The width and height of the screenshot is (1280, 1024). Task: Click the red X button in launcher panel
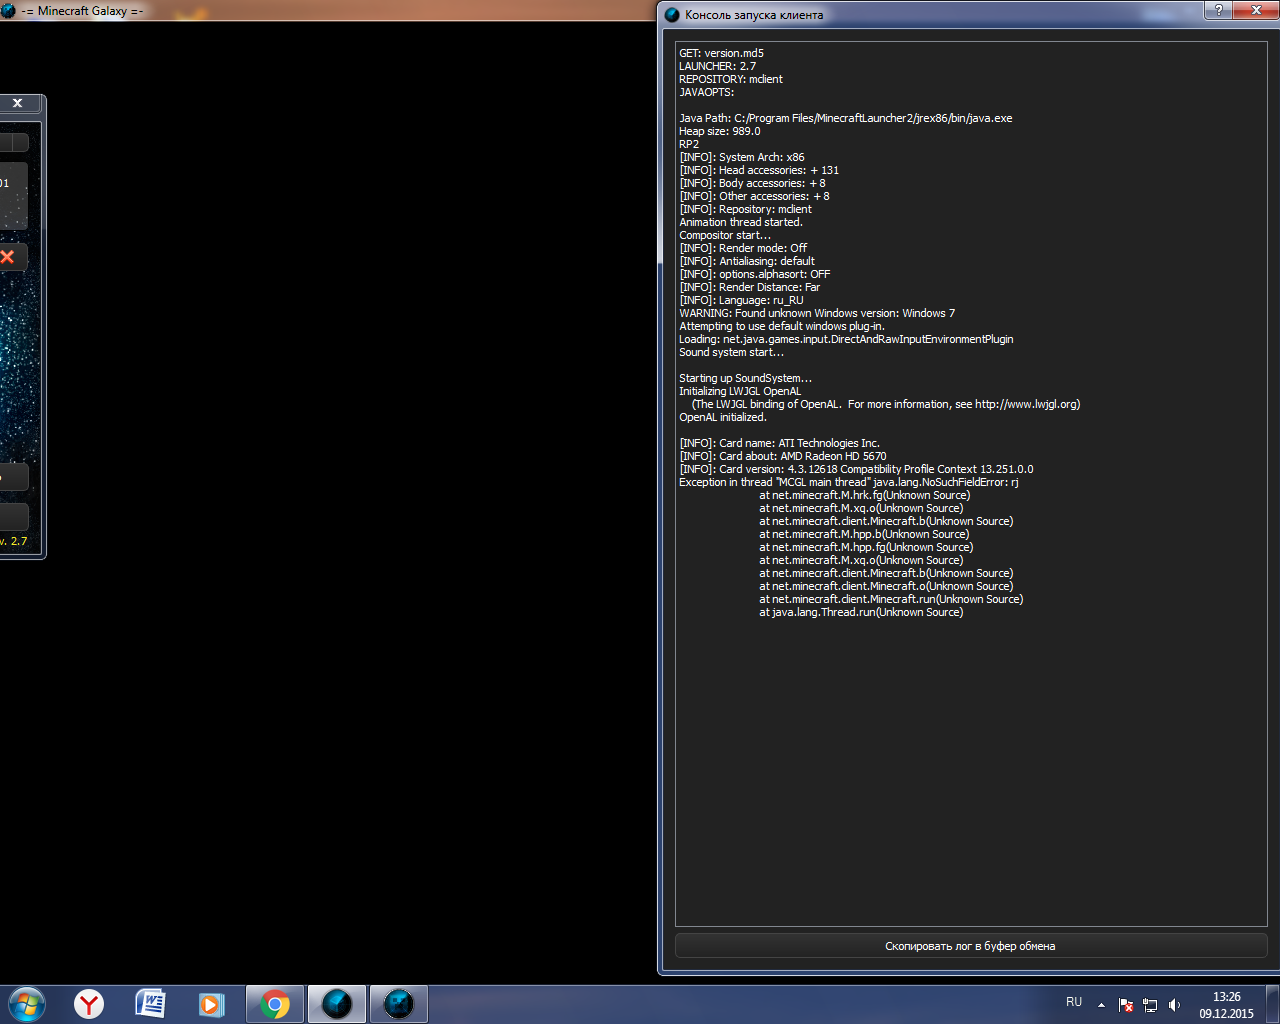(8, 257)
